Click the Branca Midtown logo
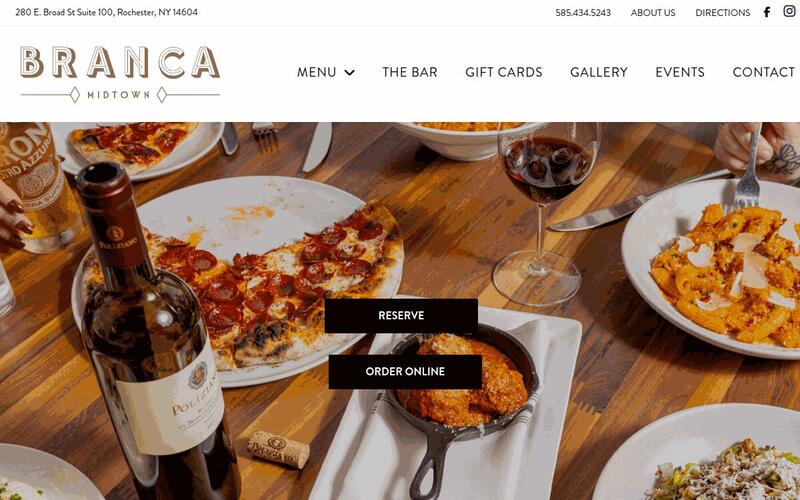This screenshot has height=500, width=800. pos(120,74)
